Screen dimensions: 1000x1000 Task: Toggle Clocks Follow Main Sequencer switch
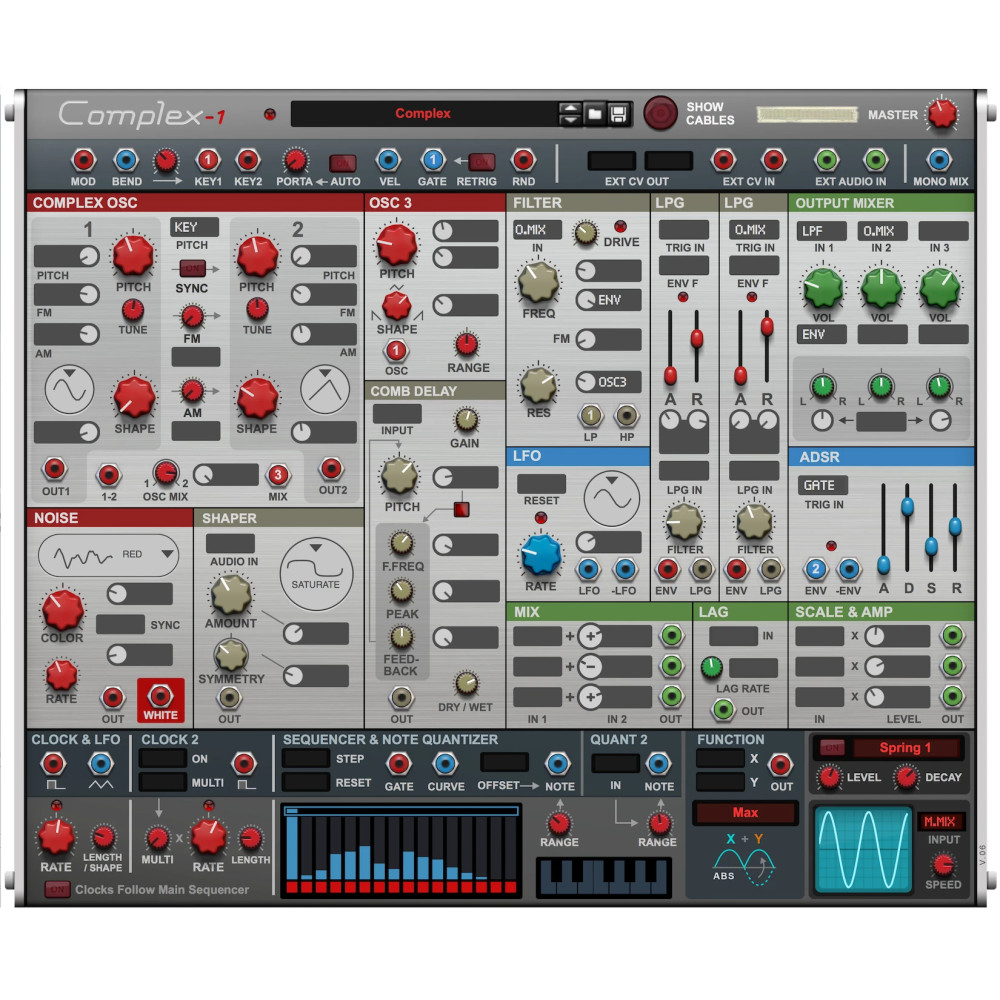57,889
